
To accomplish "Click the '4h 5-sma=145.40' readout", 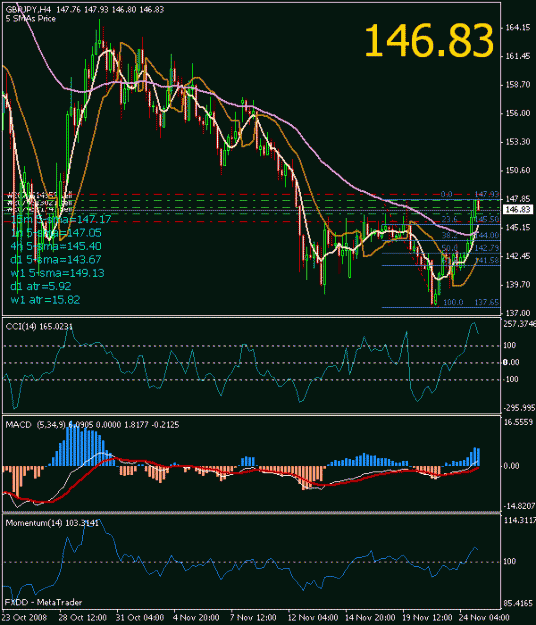I will 56,246.
